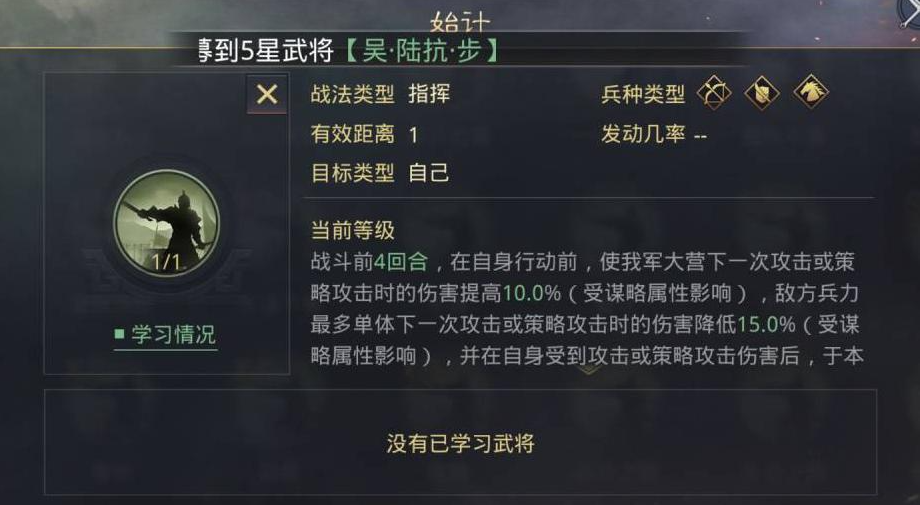Image resolution: width=920 pixels, height=505 pixels.
Task: Click the 有效距离 value 1
Action: point(413,135)
